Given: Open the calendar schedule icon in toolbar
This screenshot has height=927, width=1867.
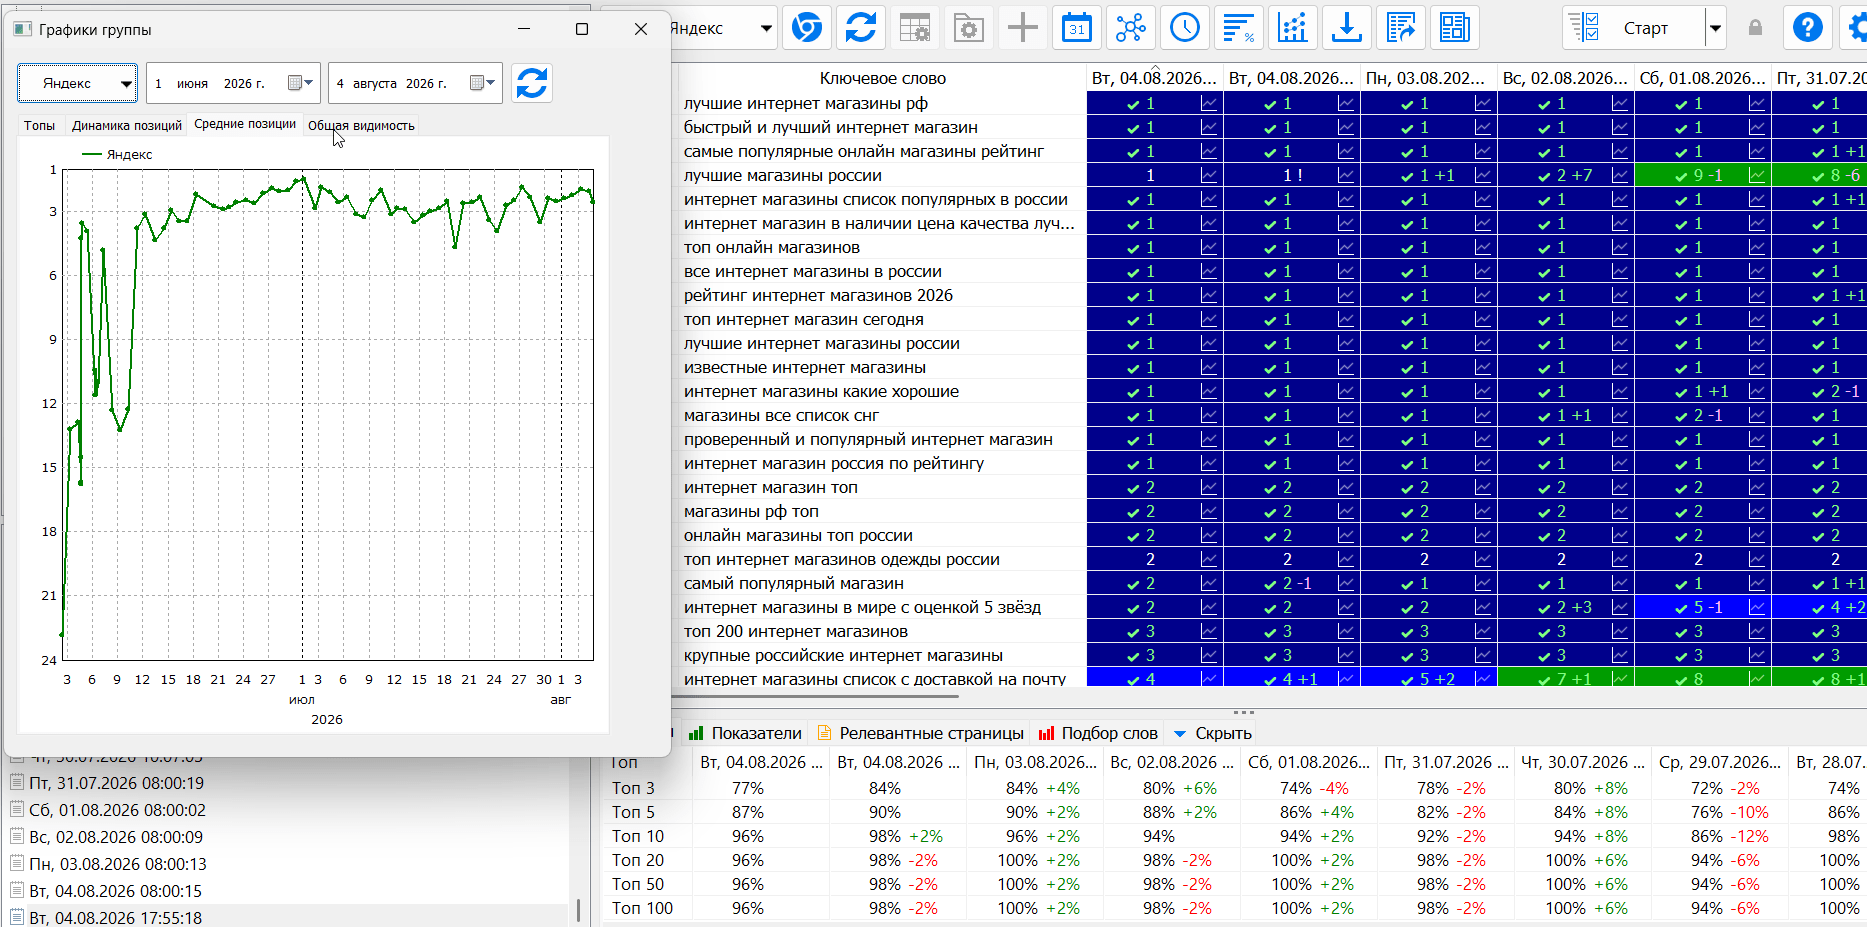Looking at the screenshot, I should click(x=1077, y=28).
